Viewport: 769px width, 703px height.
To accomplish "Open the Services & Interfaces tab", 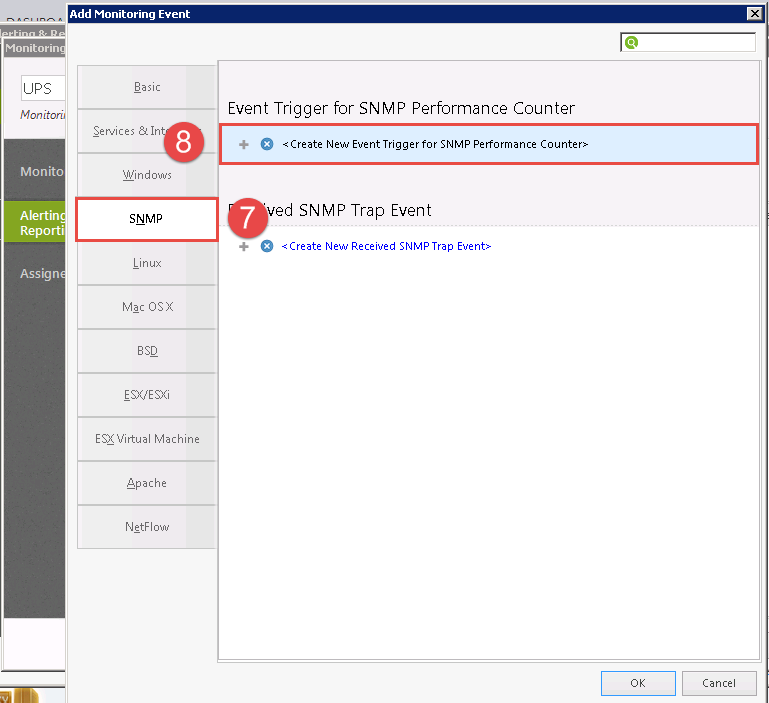I will pyautogui.click(x=147, y=131).
